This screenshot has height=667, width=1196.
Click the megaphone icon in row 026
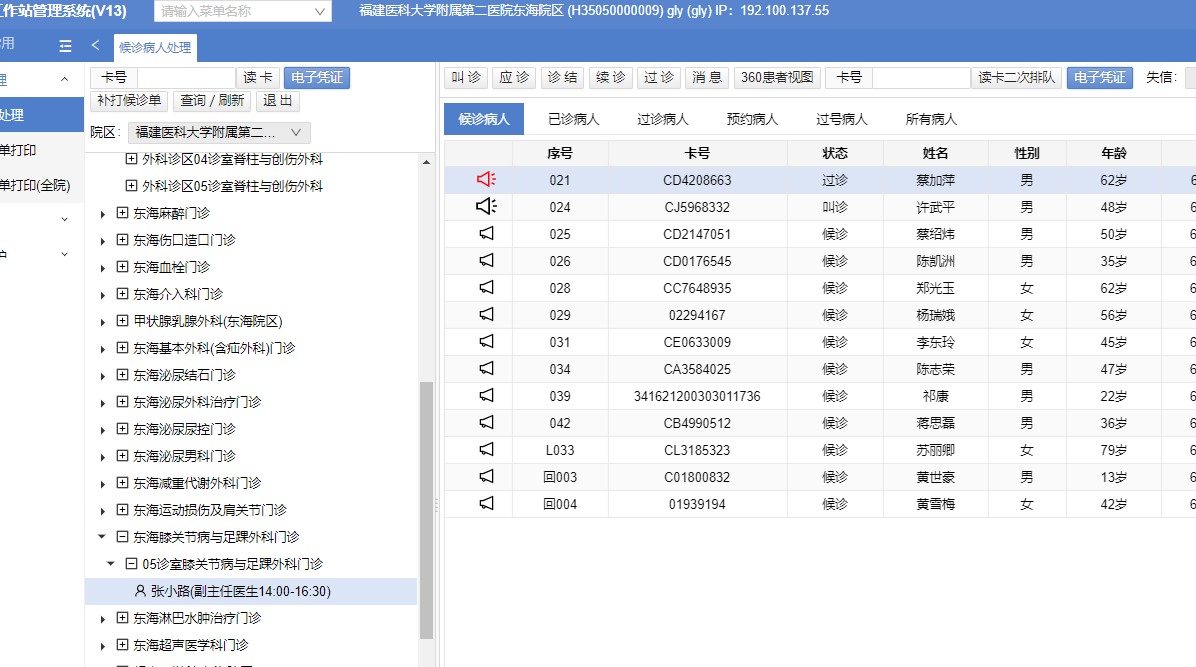coord(486,261)
